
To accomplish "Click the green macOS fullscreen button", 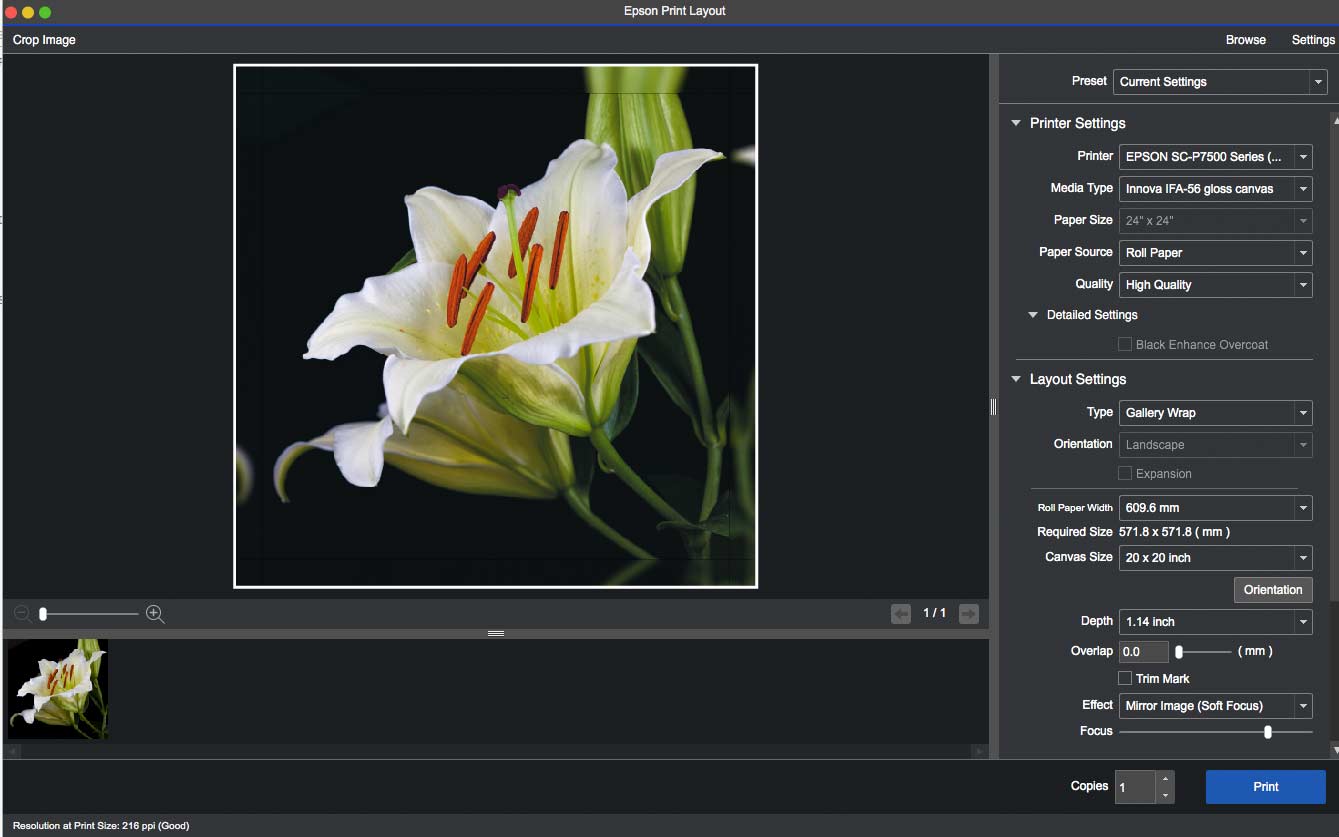I will [x=45, y=11].
